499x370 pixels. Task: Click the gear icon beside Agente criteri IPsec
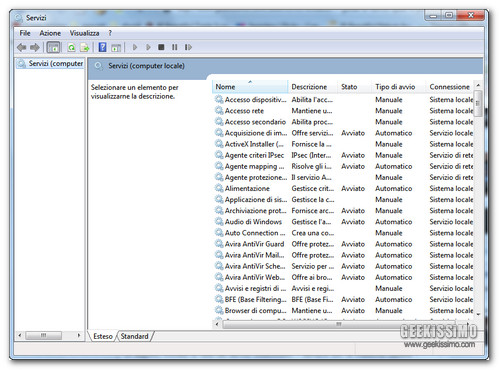coord(219,155)
